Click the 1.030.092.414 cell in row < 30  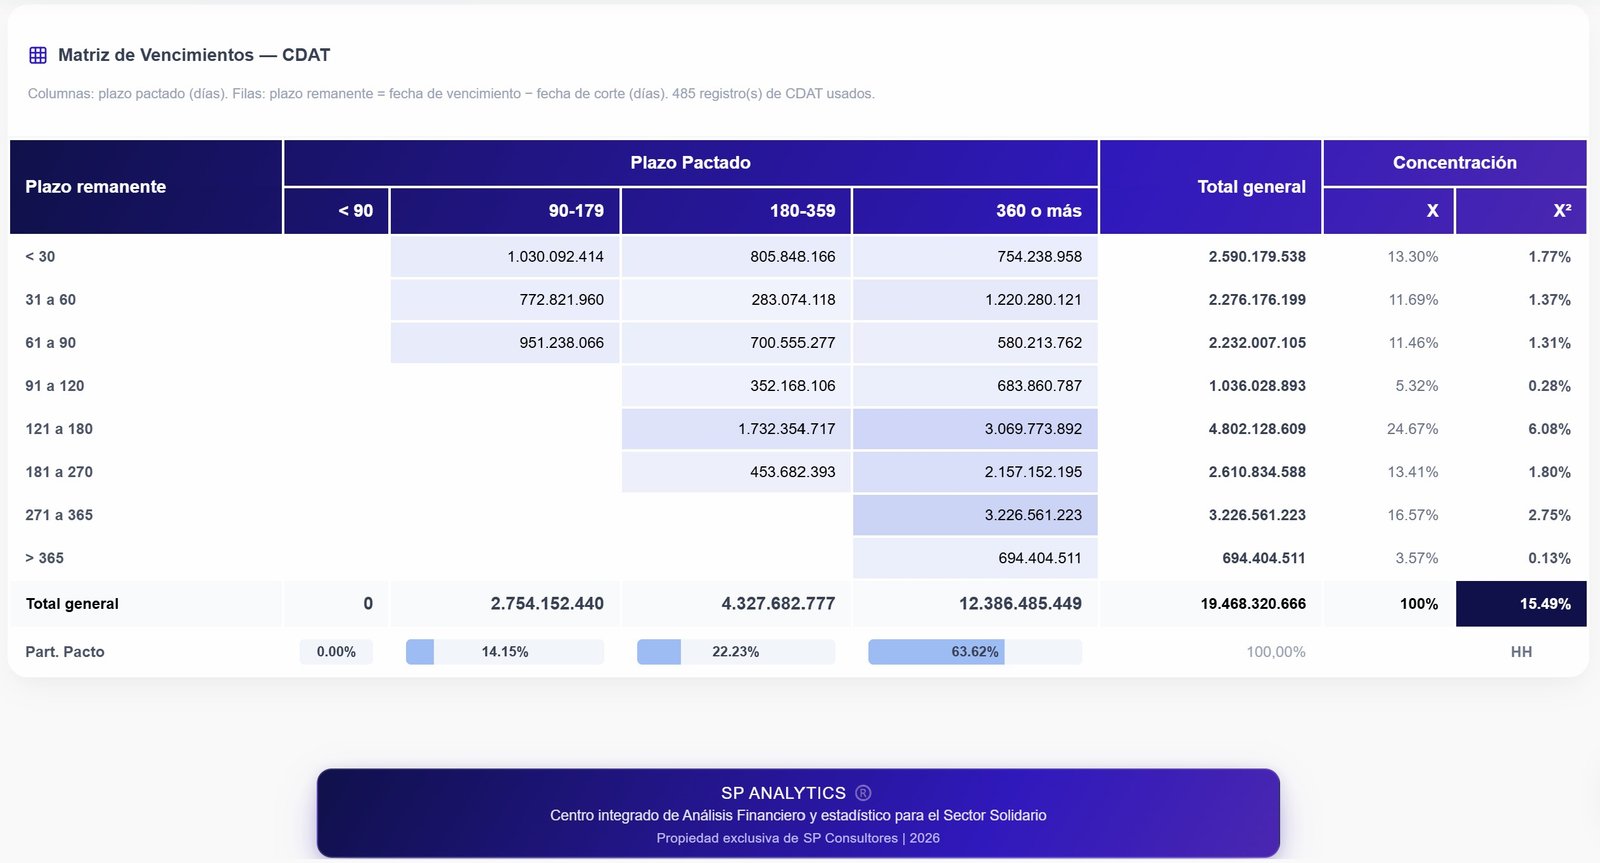505,257
